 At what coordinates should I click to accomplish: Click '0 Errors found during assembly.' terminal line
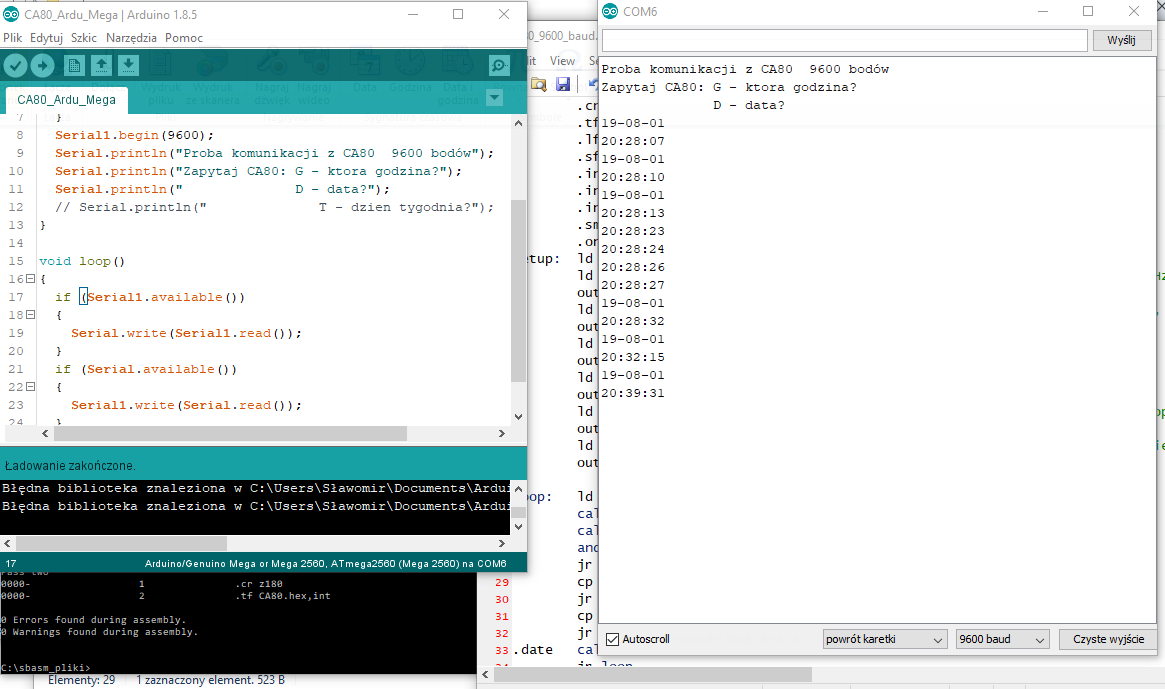tap(94, 620)
